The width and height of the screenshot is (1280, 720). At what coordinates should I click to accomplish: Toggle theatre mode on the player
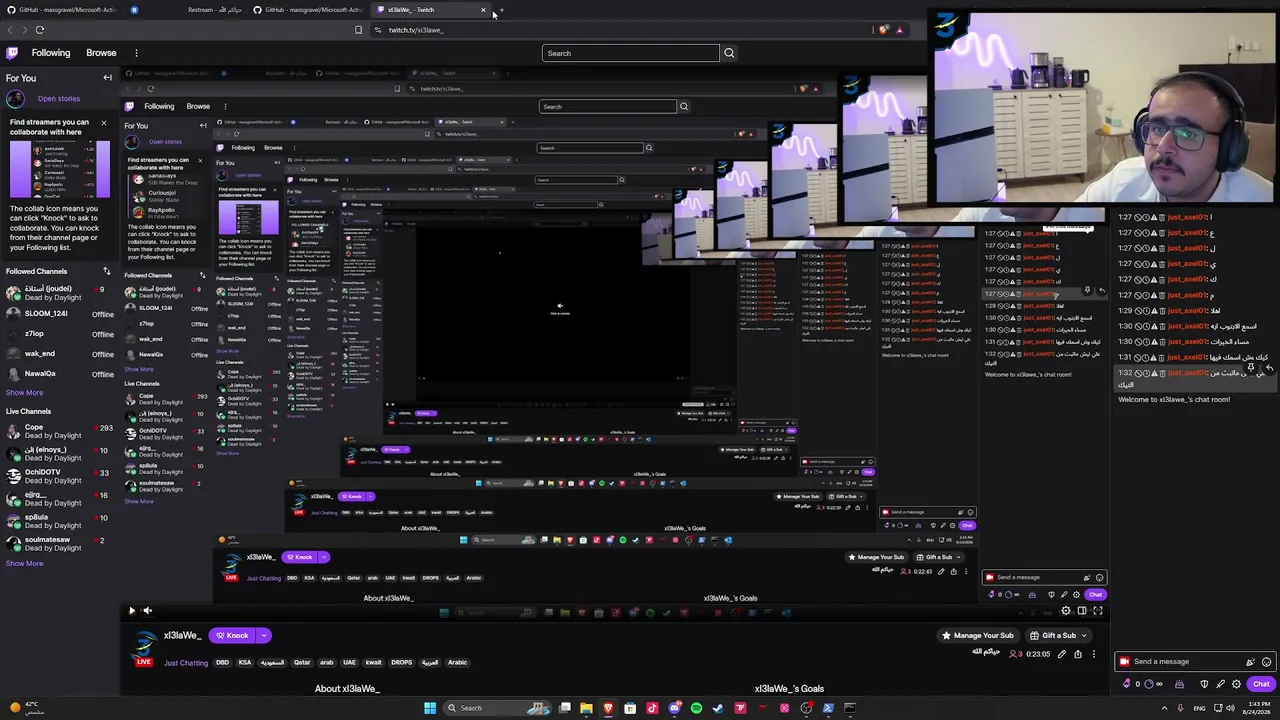pyautogui.click(x=1082, y=611)
